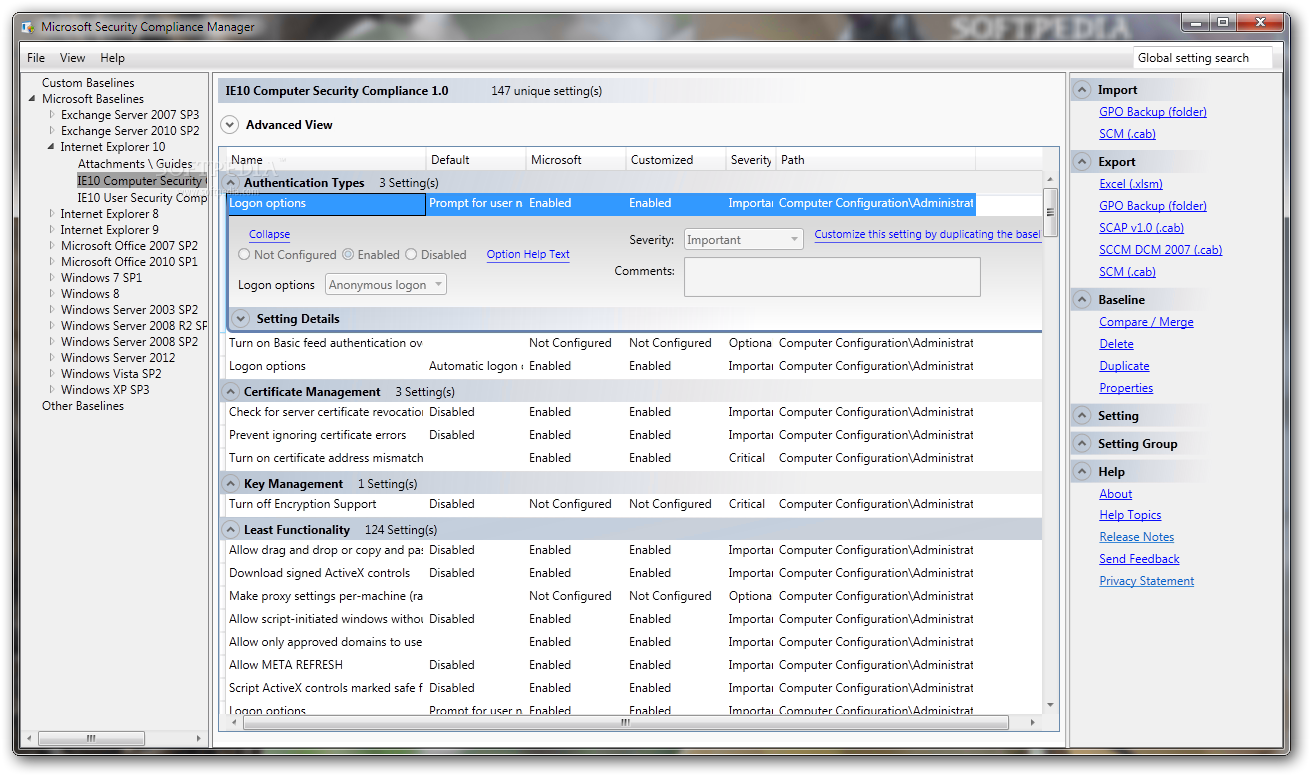Click the About link
Viewport: 1311px width, 776px height.
tap(1116, 494)
